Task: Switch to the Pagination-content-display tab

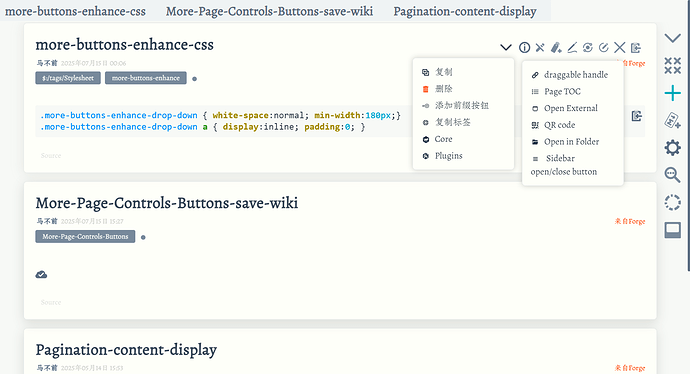Action: pos(465,11)
